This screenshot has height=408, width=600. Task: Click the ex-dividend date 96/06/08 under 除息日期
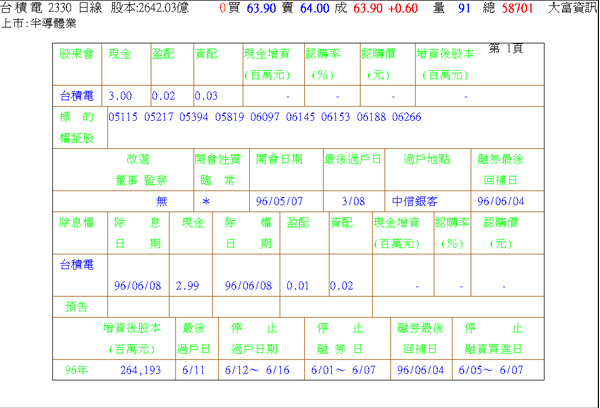[138, 286]
